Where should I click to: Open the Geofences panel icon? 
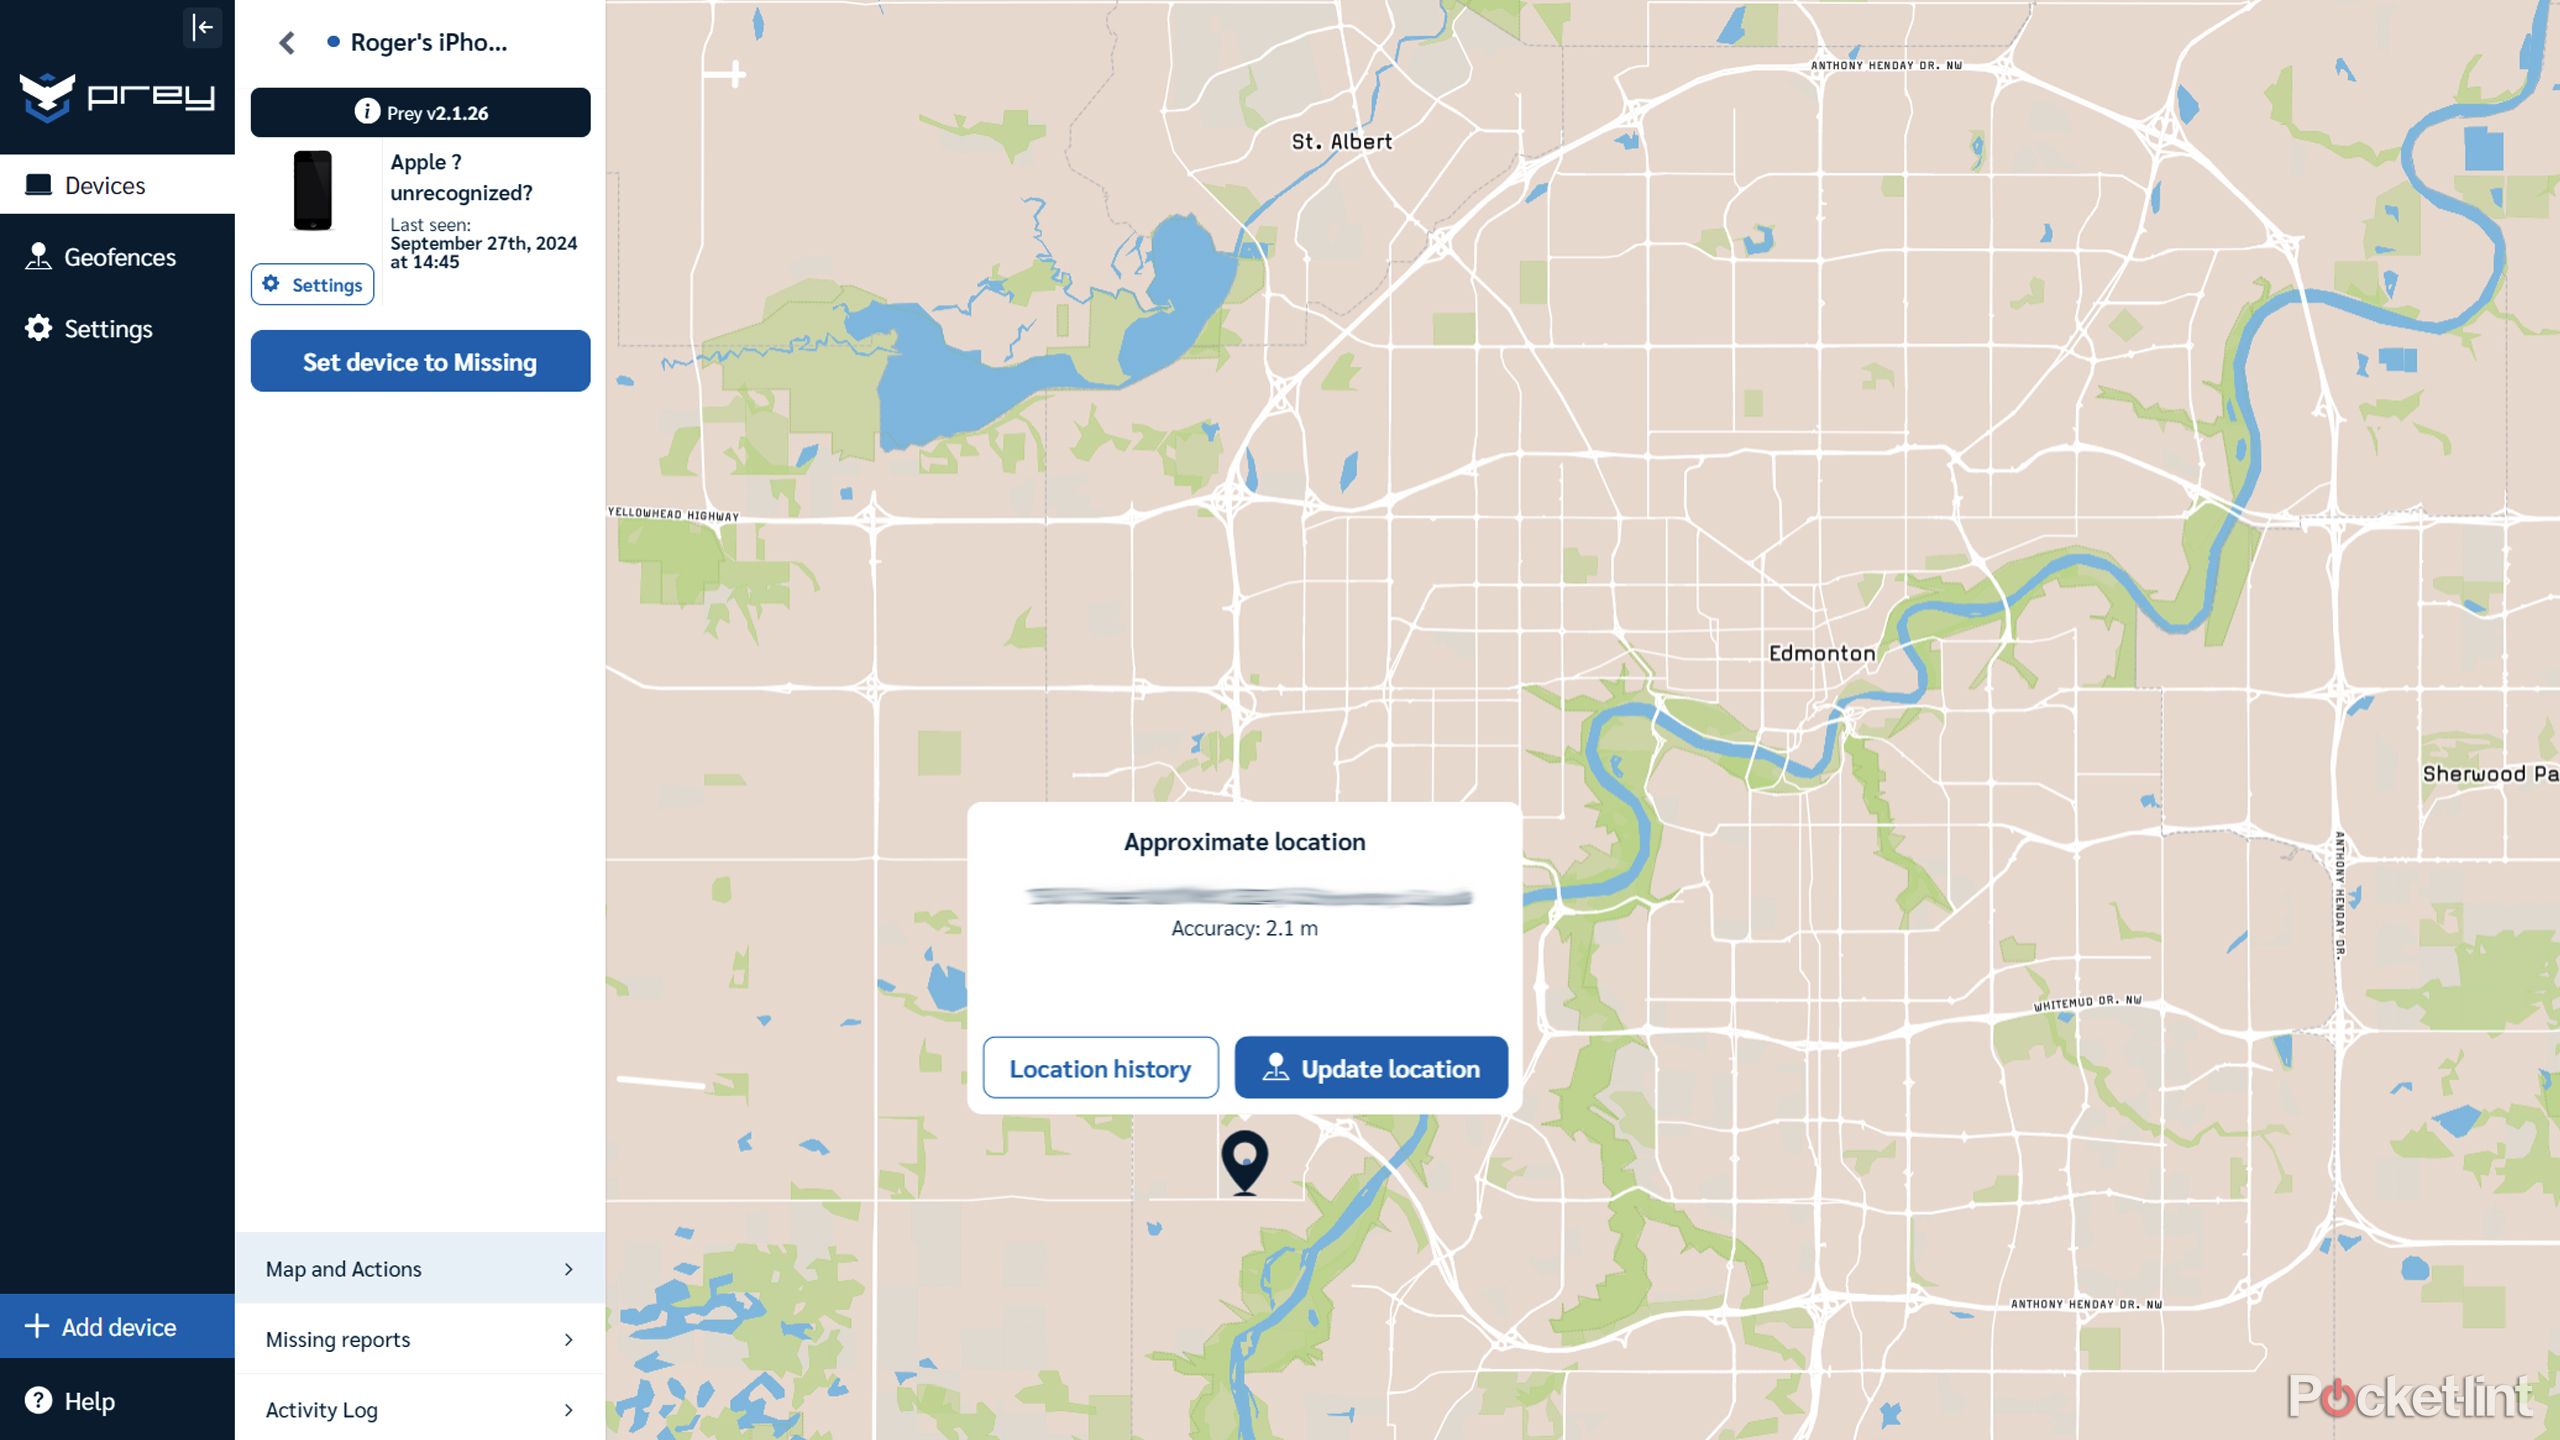(x=39, y=257)
